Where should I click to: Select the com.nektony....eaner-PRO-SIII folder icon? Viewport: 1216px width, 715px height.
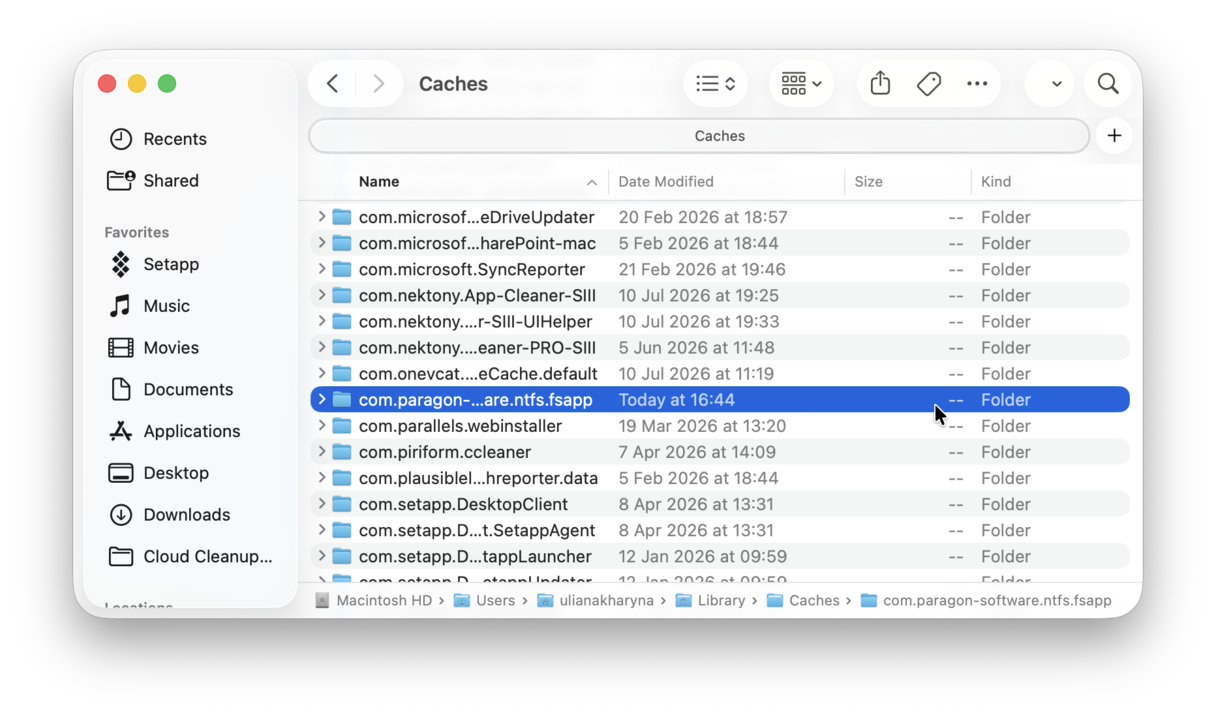tap(342, 348)
